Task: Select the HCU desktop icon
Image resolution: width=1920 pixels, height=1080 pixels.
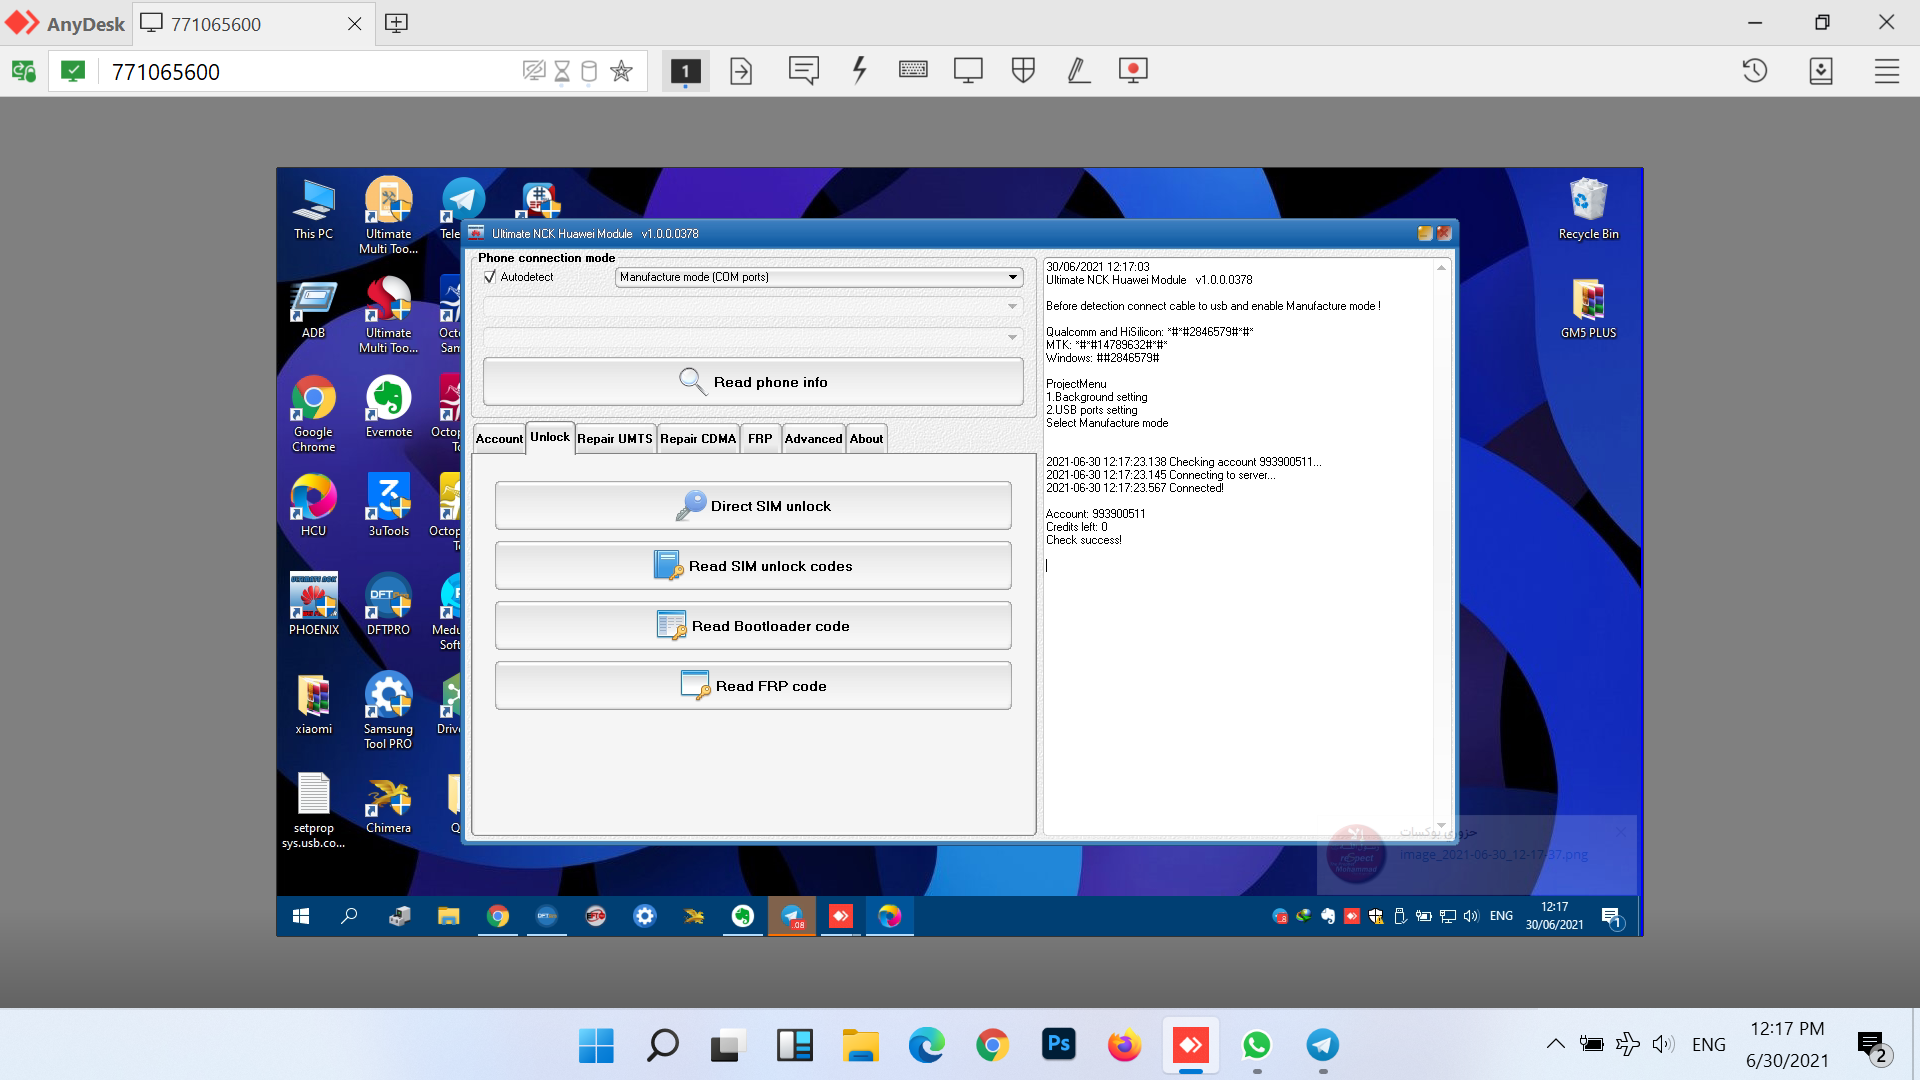Action: pyautogui.click(x=313, y=506)
